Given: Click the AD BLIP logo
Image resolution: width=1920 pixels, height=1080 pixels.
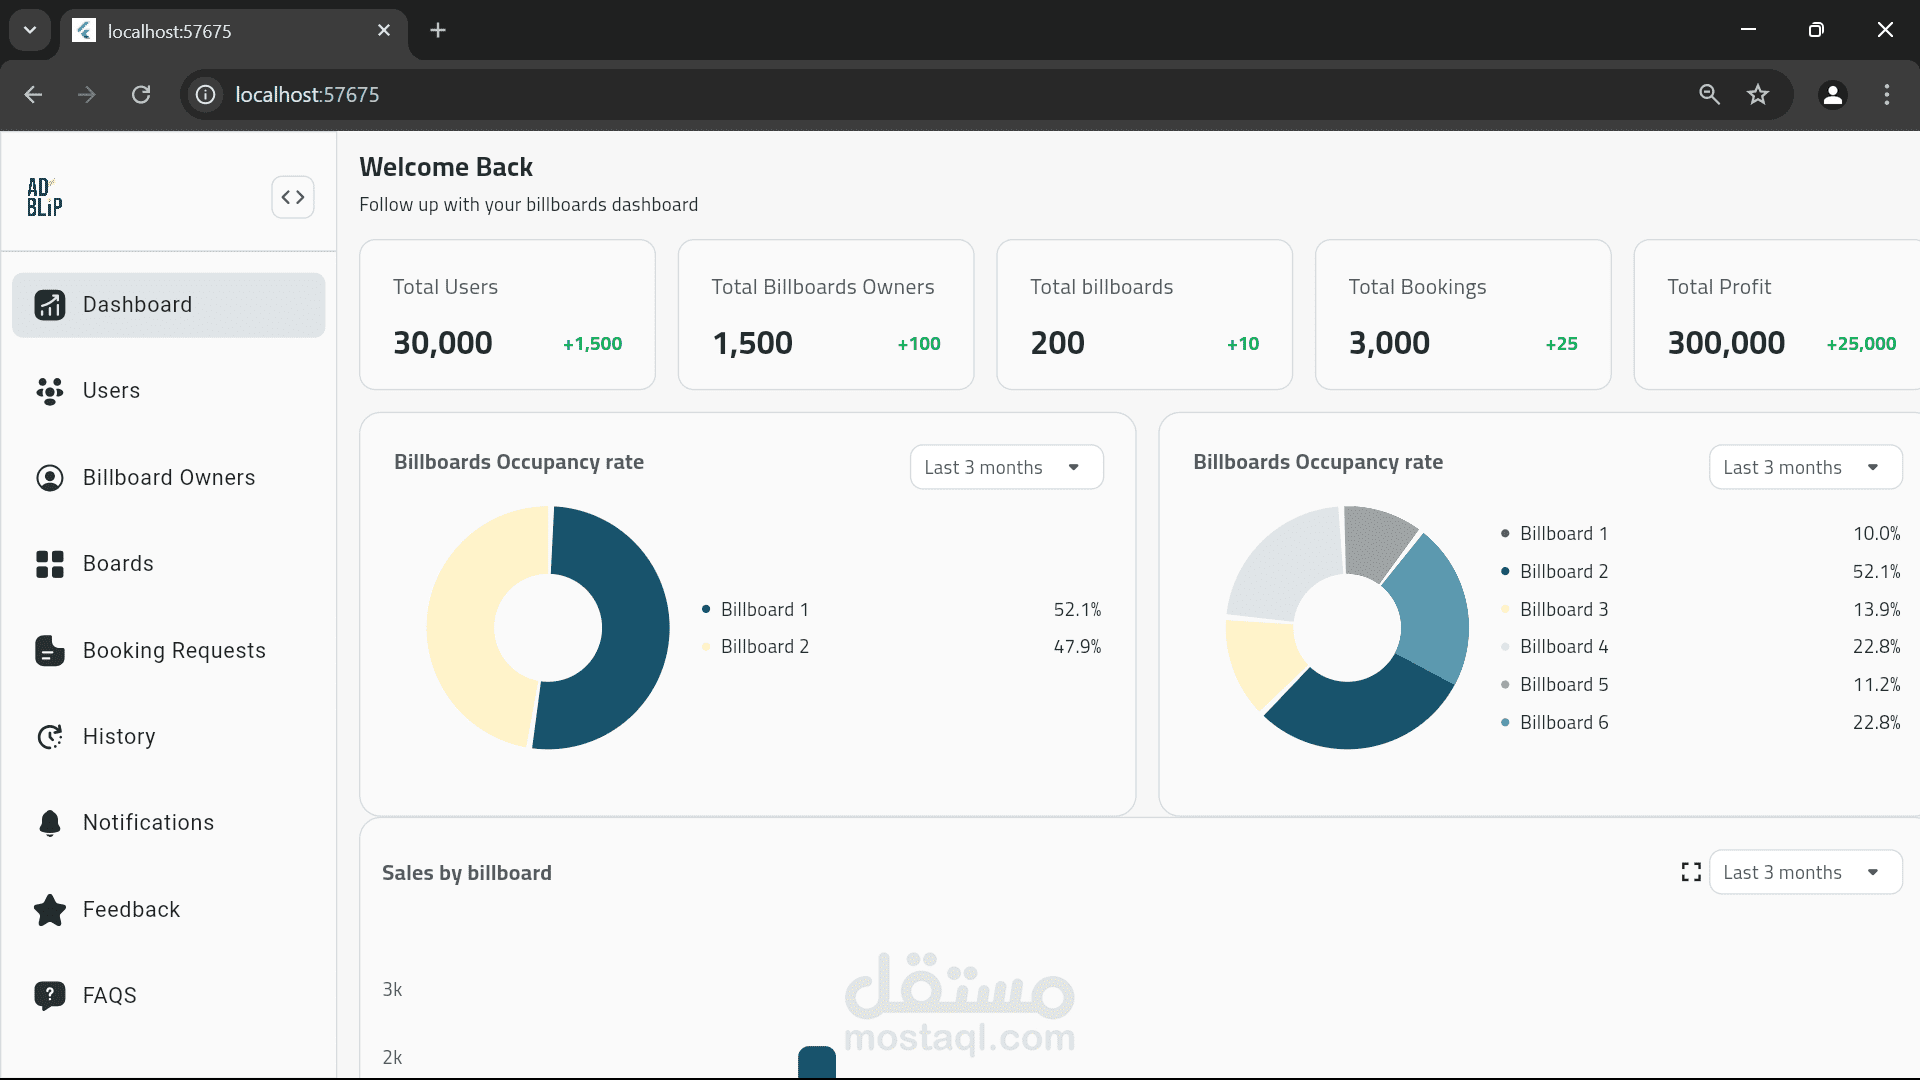Looking at the screenshot, I should click(x=42, y=197).
